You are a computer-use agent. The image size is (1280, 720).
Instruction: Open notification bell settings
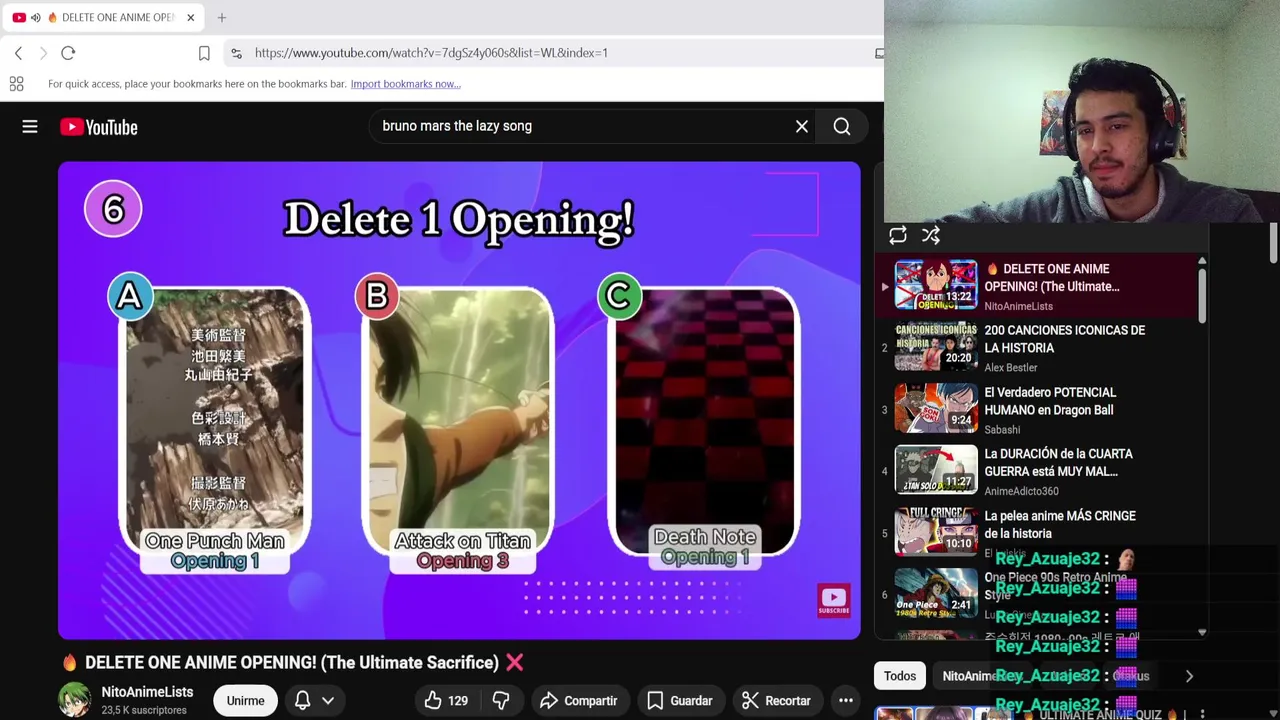click(x=302, y=701)
